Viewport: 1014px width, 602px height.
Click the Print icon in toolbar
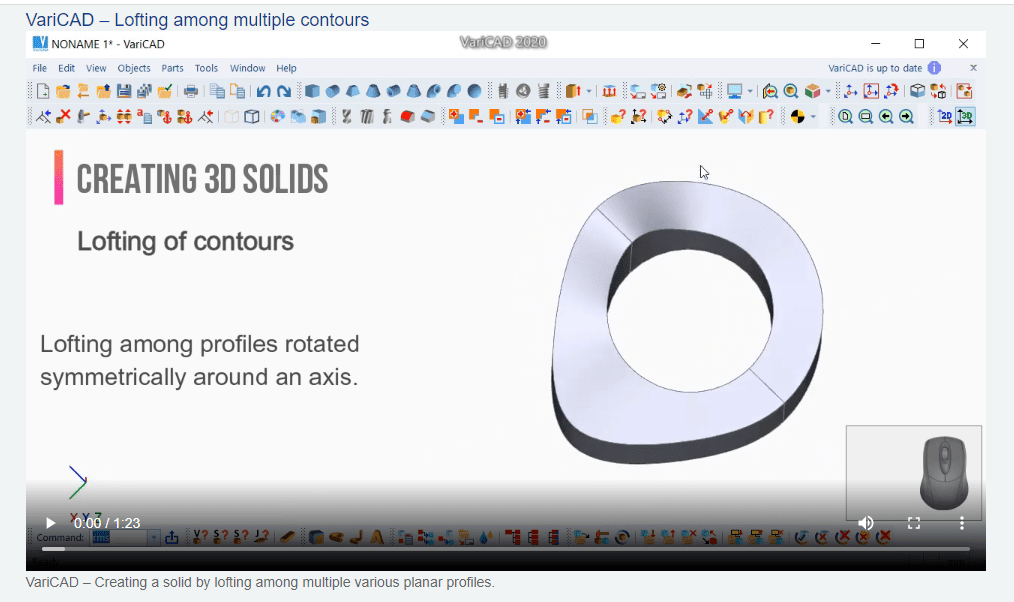(191, 91)
